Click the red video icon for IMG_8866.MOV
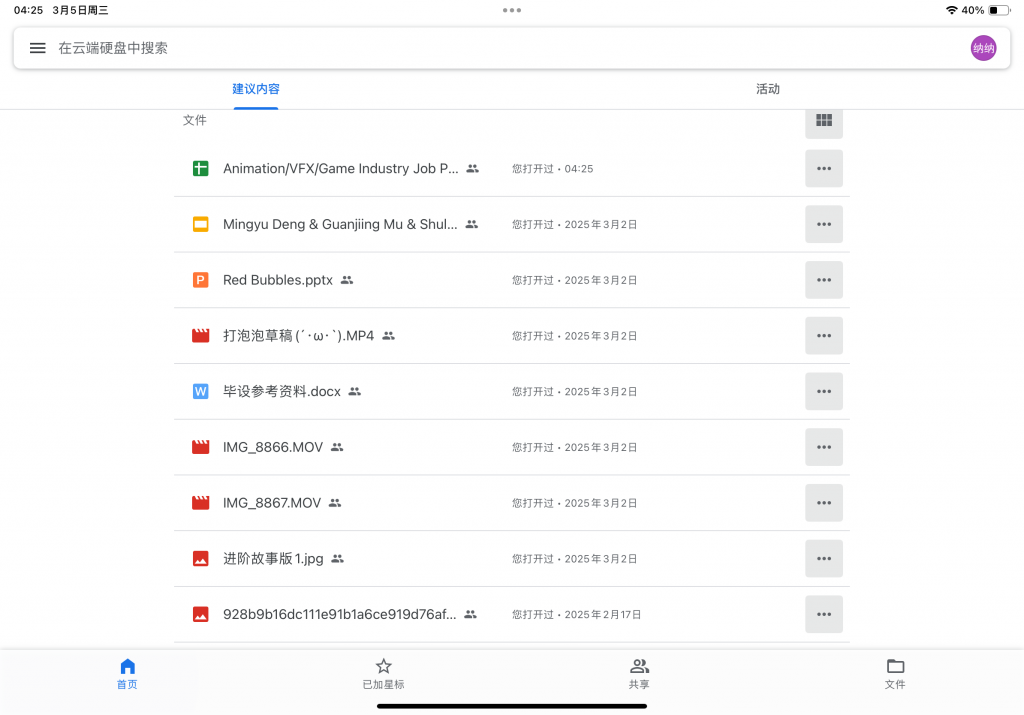The width and height of the screenshot is (1024, 715). 200,447
